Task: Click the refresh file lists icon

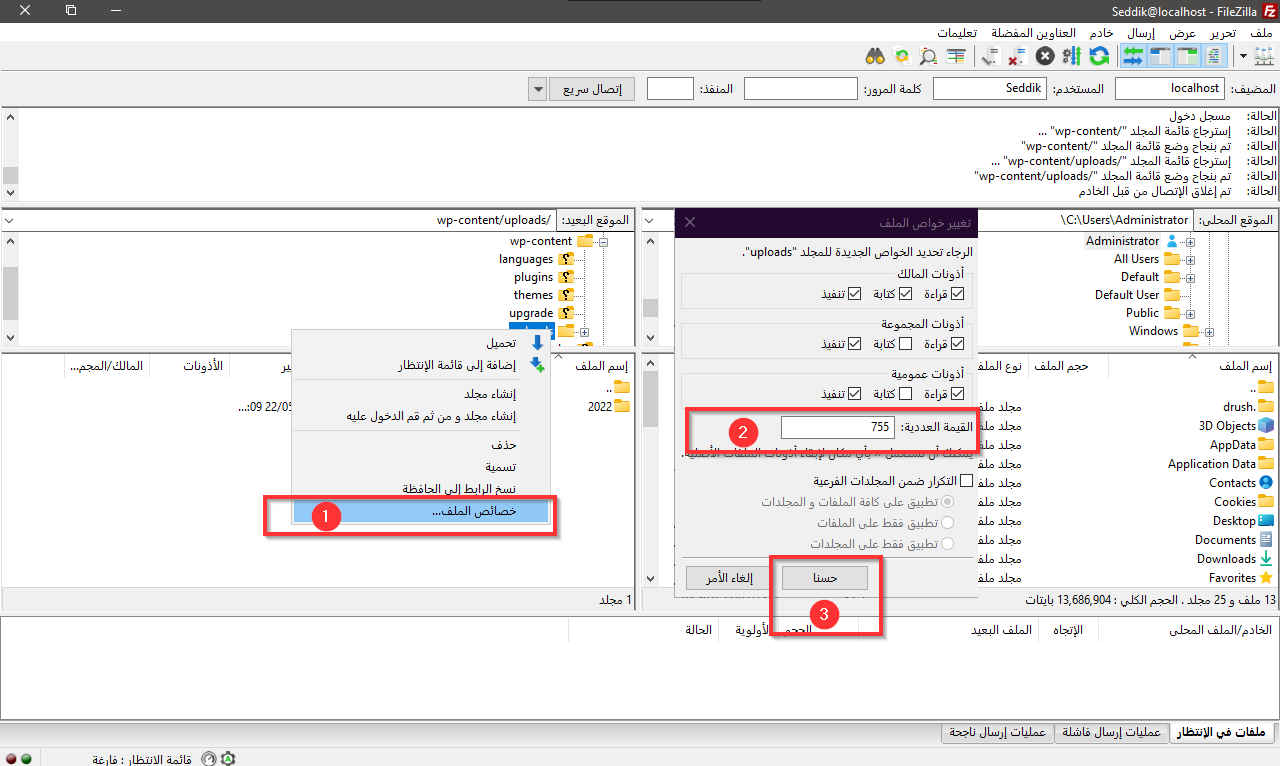Action: [x=1099, y=56]
